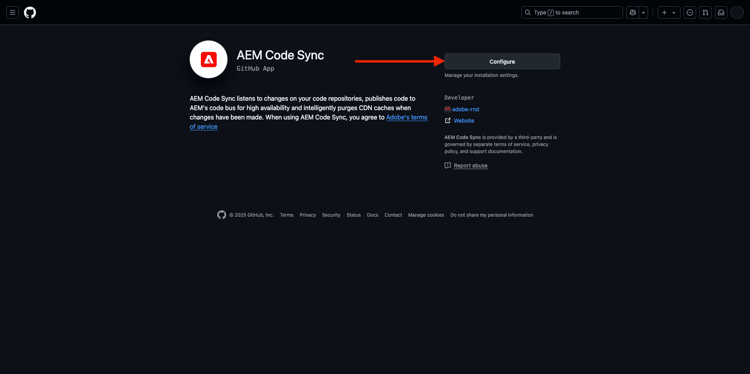Go to the GitHub homepage logo
The width and height of the screenshot is (750, 374).
(30, 12)
